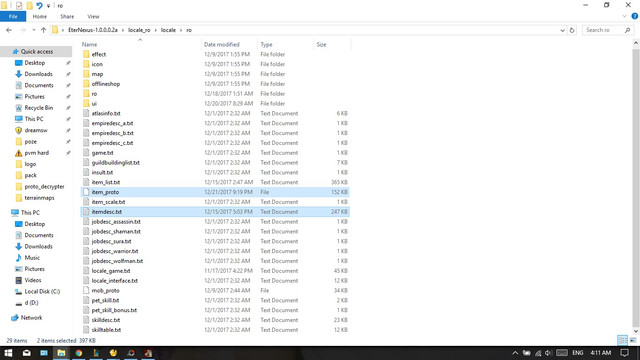Select the item_list.txt file
Screen dimensions: 640x360
point(106,182)
